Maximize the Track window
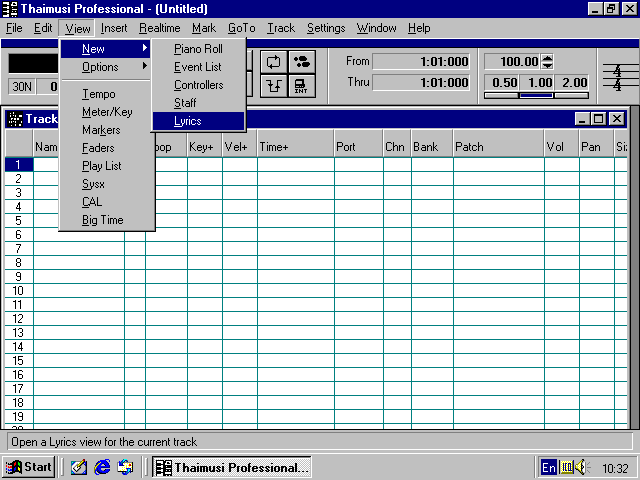The height and width of the screenshot is (480, 640). tap(599, 119)
